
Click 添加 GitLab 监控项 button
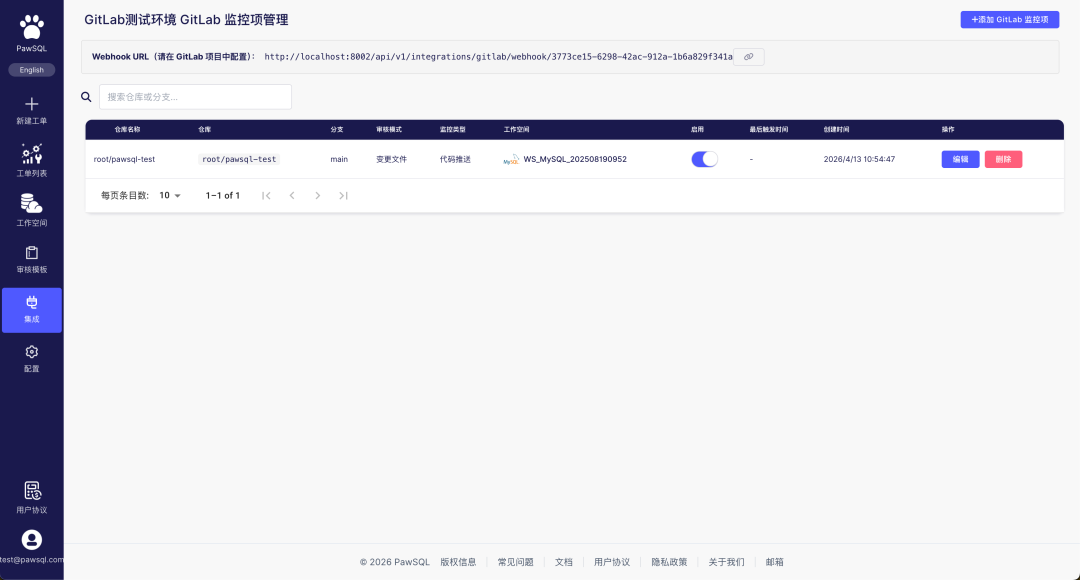tap(1010, 19)
